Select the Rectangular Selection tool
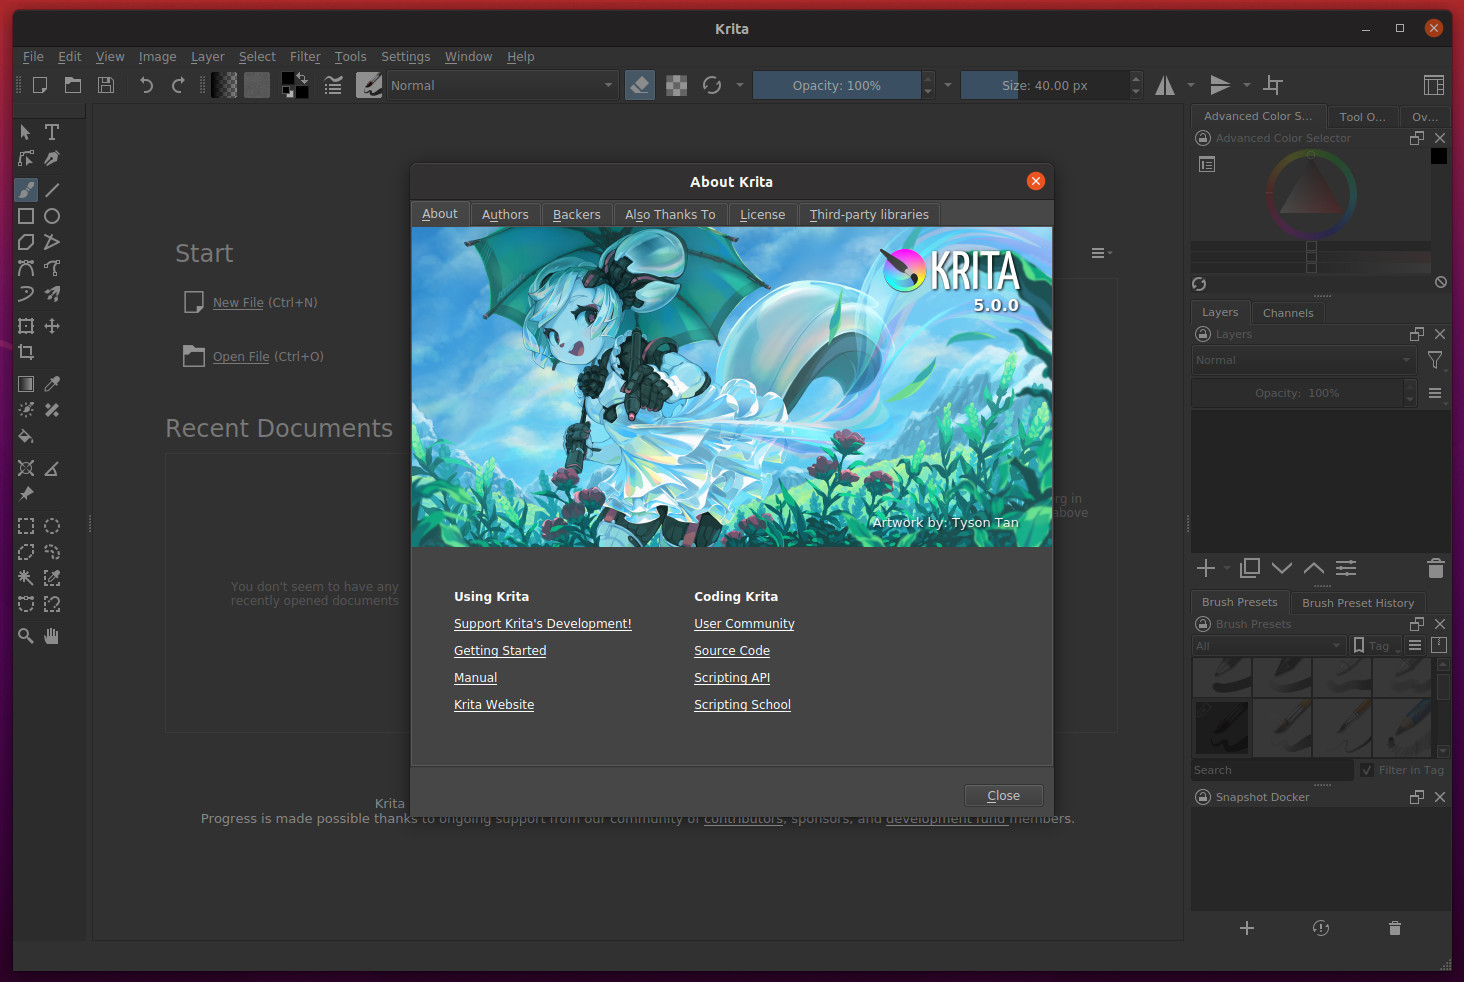 (26, 526)
